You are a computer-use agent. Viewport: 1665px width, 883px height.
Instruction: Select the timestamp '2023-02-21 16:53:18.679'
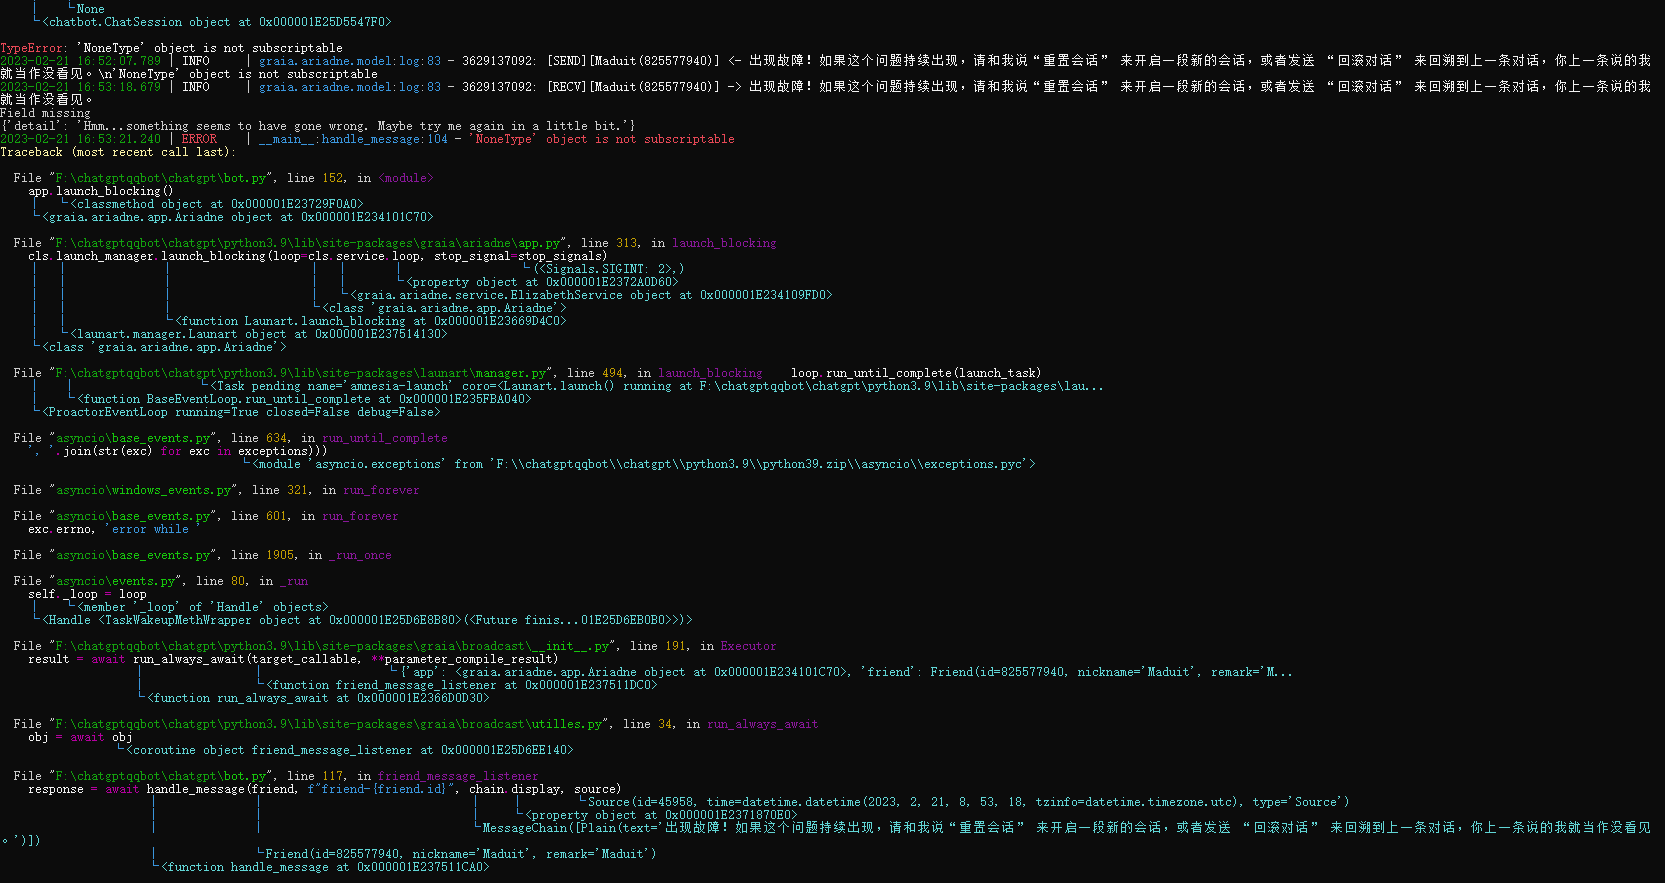[80, 87]
